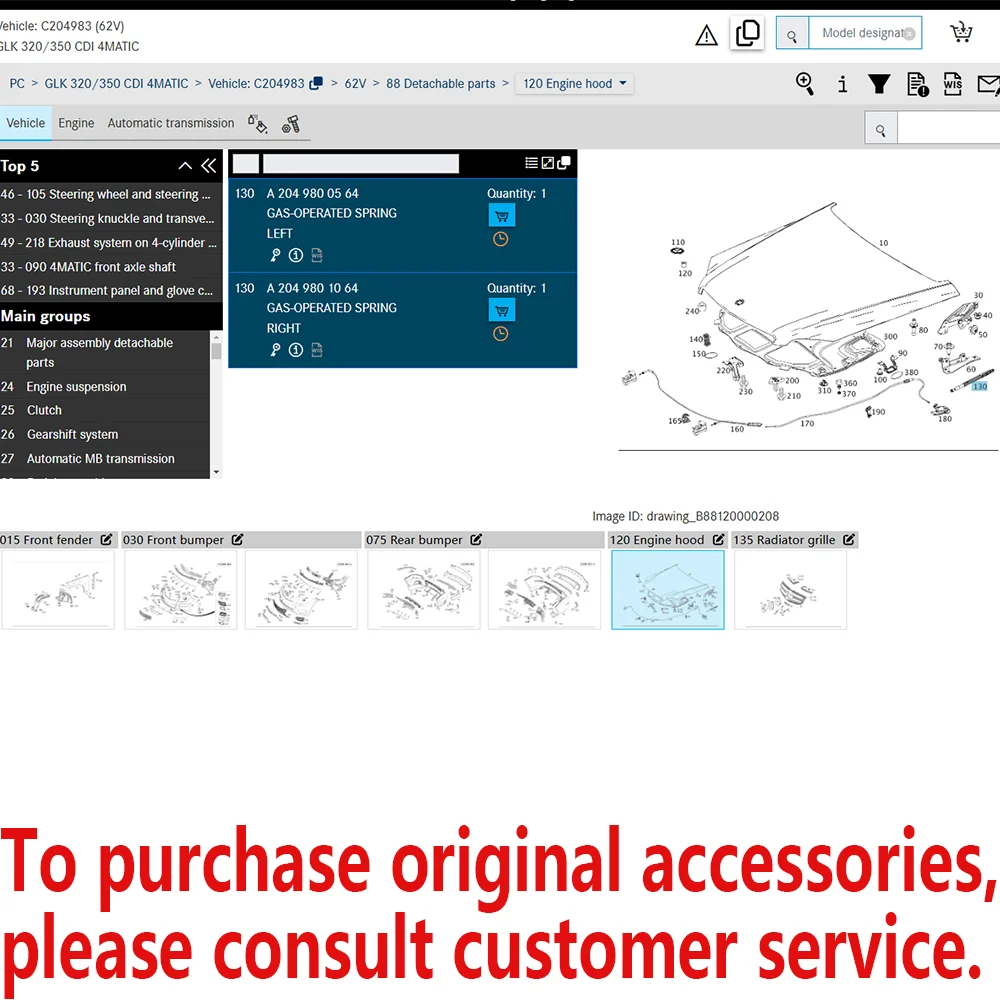Image resolution: width=1000 pixels, height=1000 pixels.
Task: Open the 62V breadcrumb link
Action: click(x=355, y=84)
